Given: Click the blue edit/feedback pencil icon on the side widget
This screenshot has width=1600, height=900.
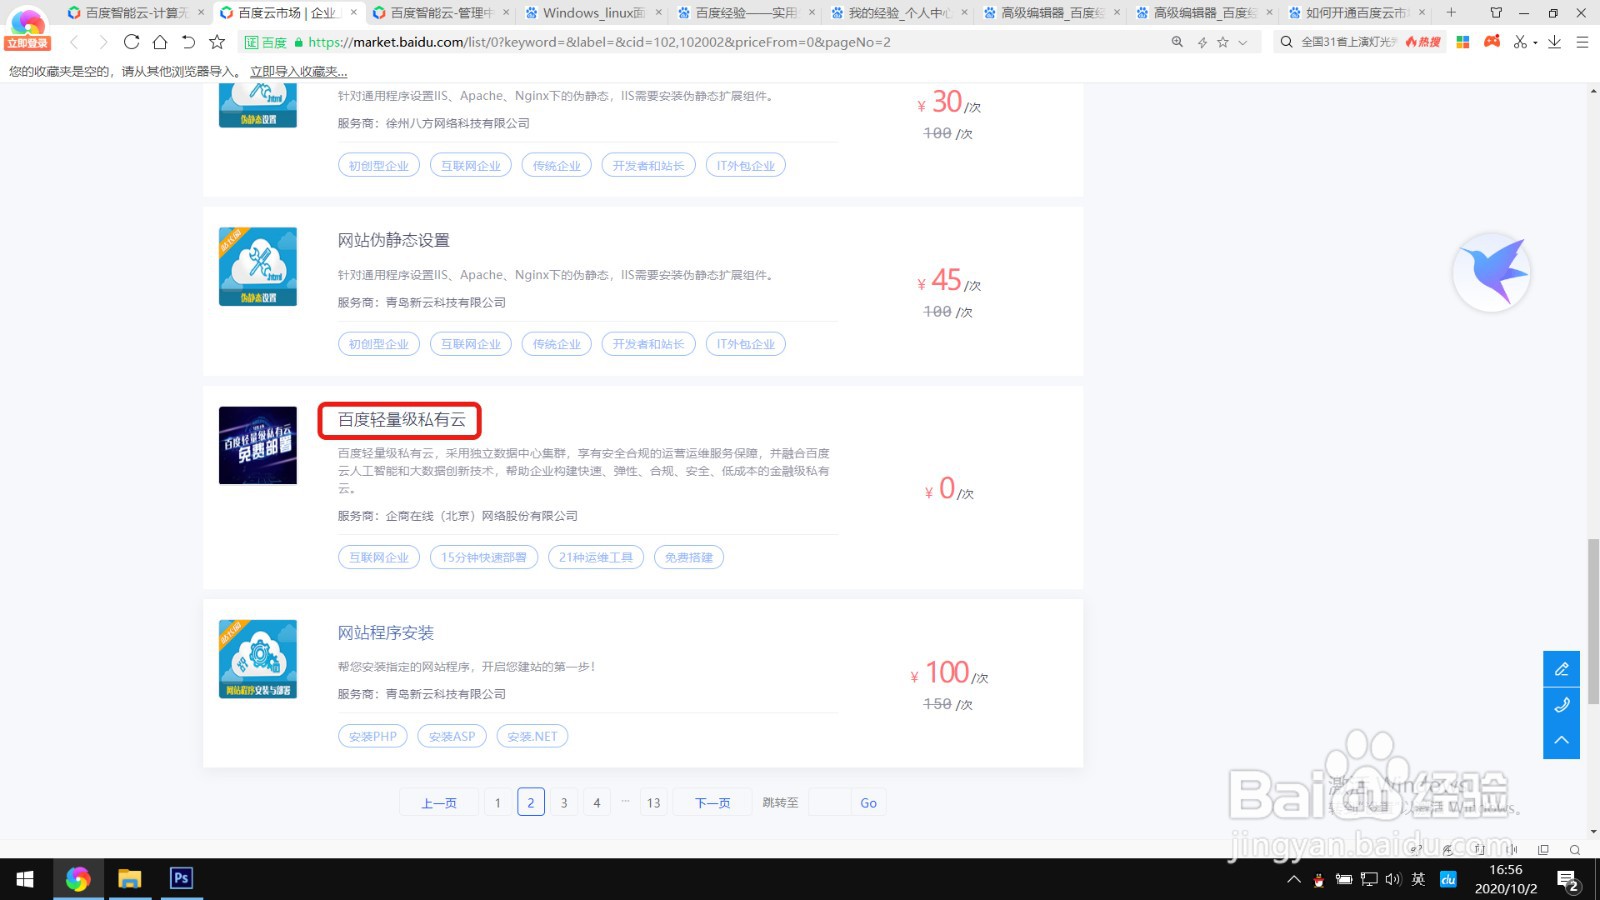Looking at the screenshot, I should pyautogui.click(x=1561, y=669).
